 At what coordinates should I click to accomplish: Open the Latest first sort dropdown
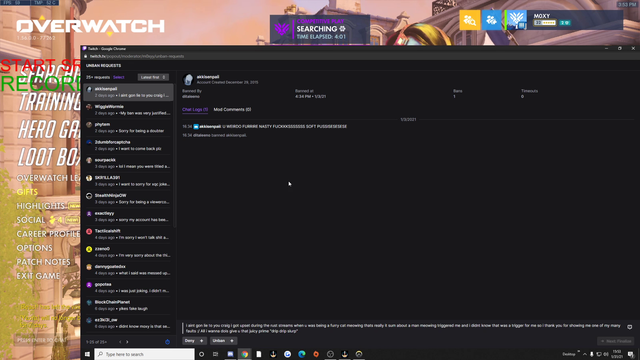[x=153, y=77]
